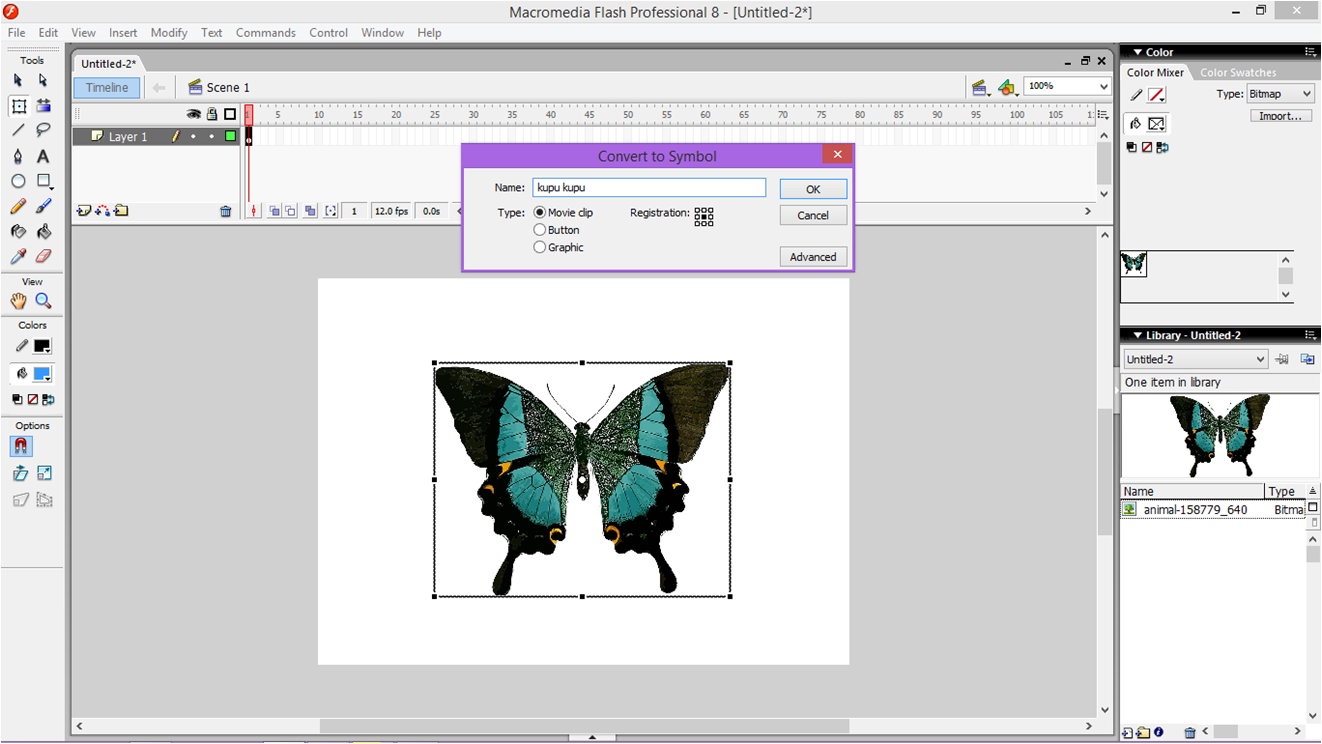1322x744 pixels.
Task: Choose the Movie clip symbol type
Action: coord(564,213)
